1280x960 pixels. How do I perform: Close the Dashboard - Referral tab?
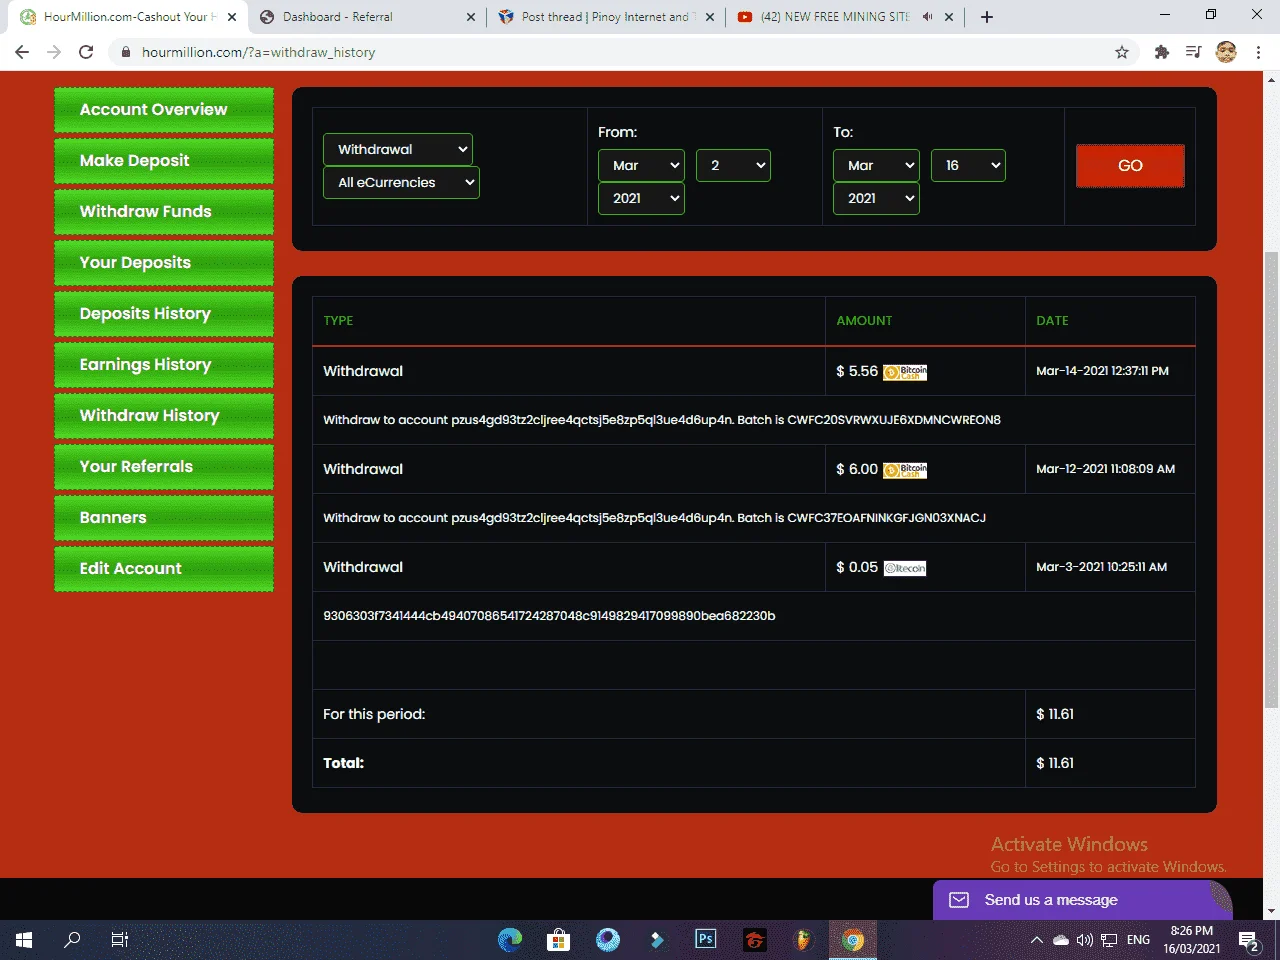pyautogui.click(x=471, y=17)
